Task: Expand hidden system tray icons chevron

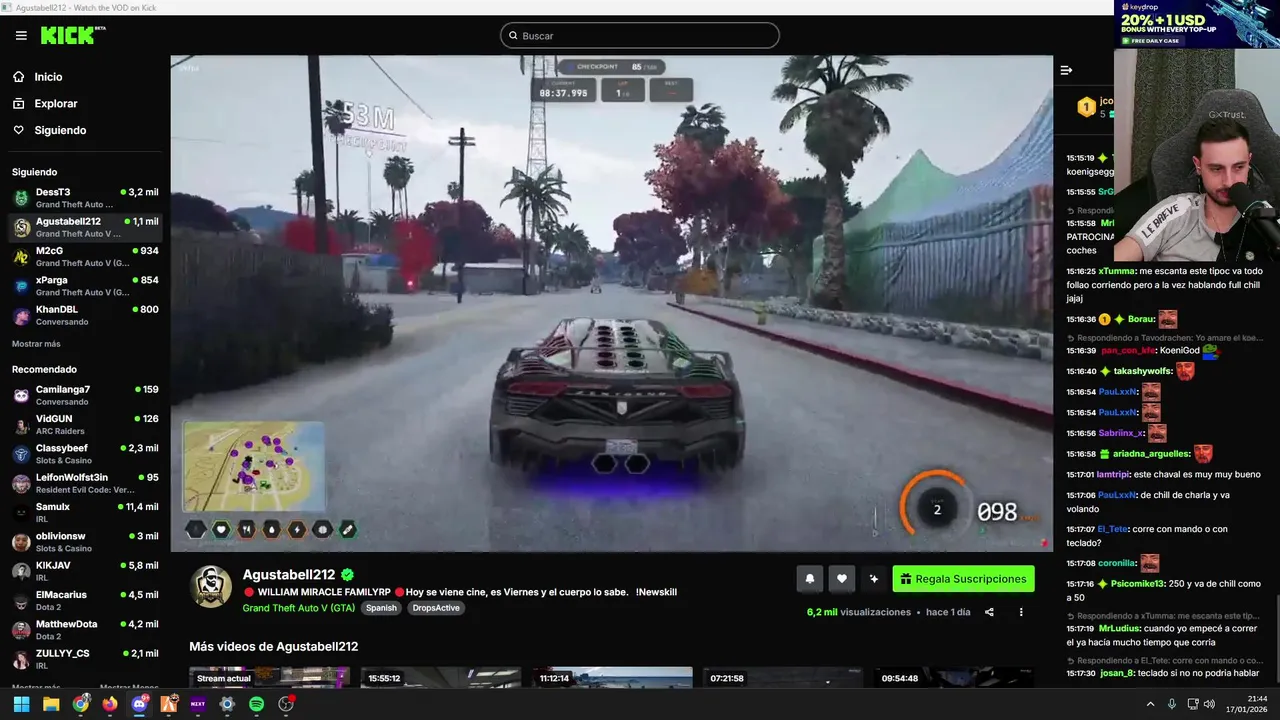Action: (1150, 704)
